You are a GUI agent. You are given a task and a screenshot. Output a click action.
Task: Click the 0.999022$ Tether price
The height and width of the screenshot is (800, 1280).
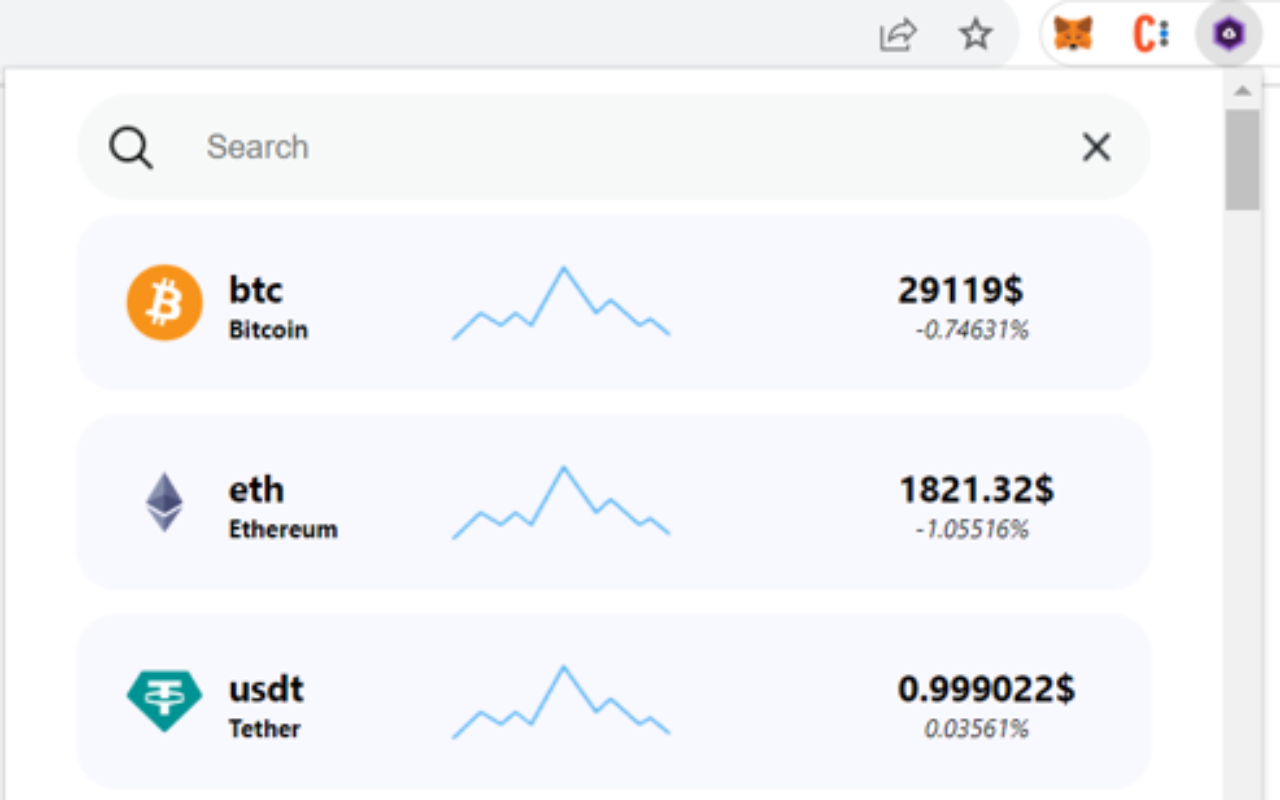[985, 689]
